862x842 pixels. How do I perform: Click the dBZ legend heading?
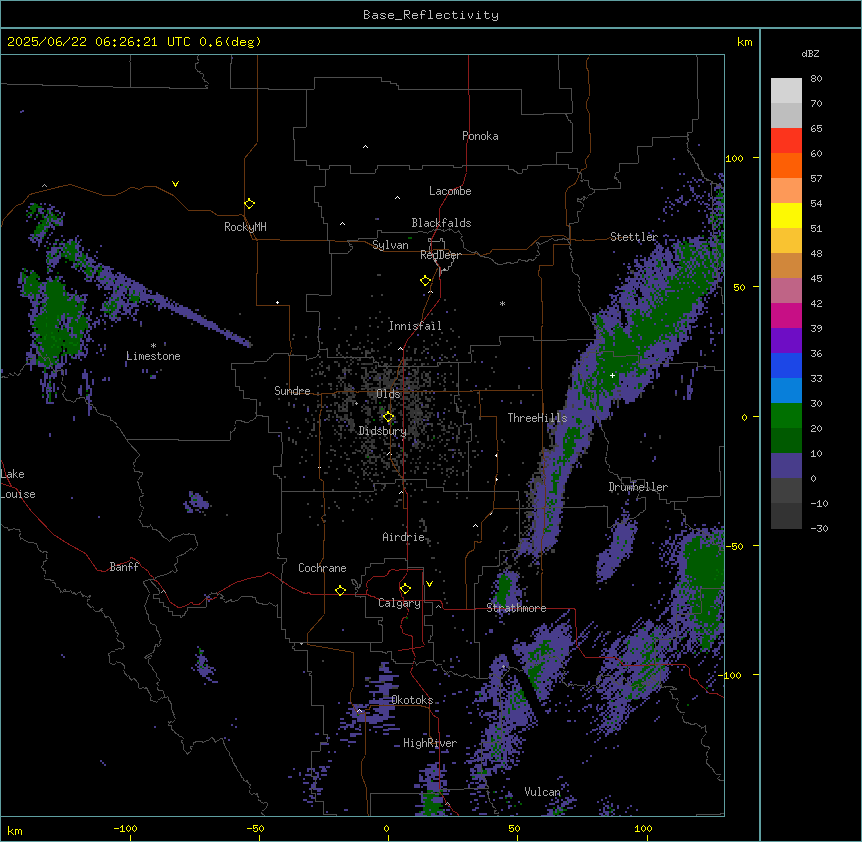pos(810,53)
